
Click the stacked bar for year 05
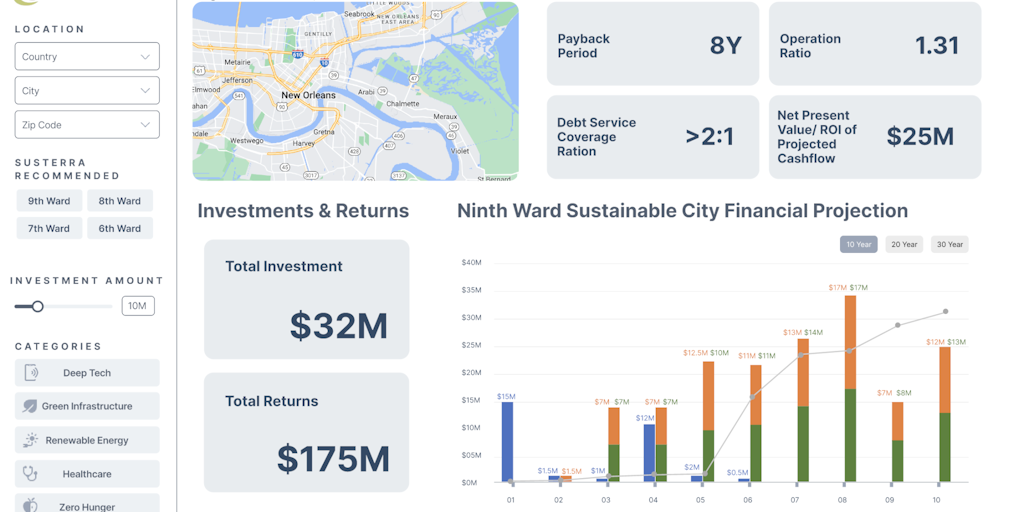click(709, 422)
